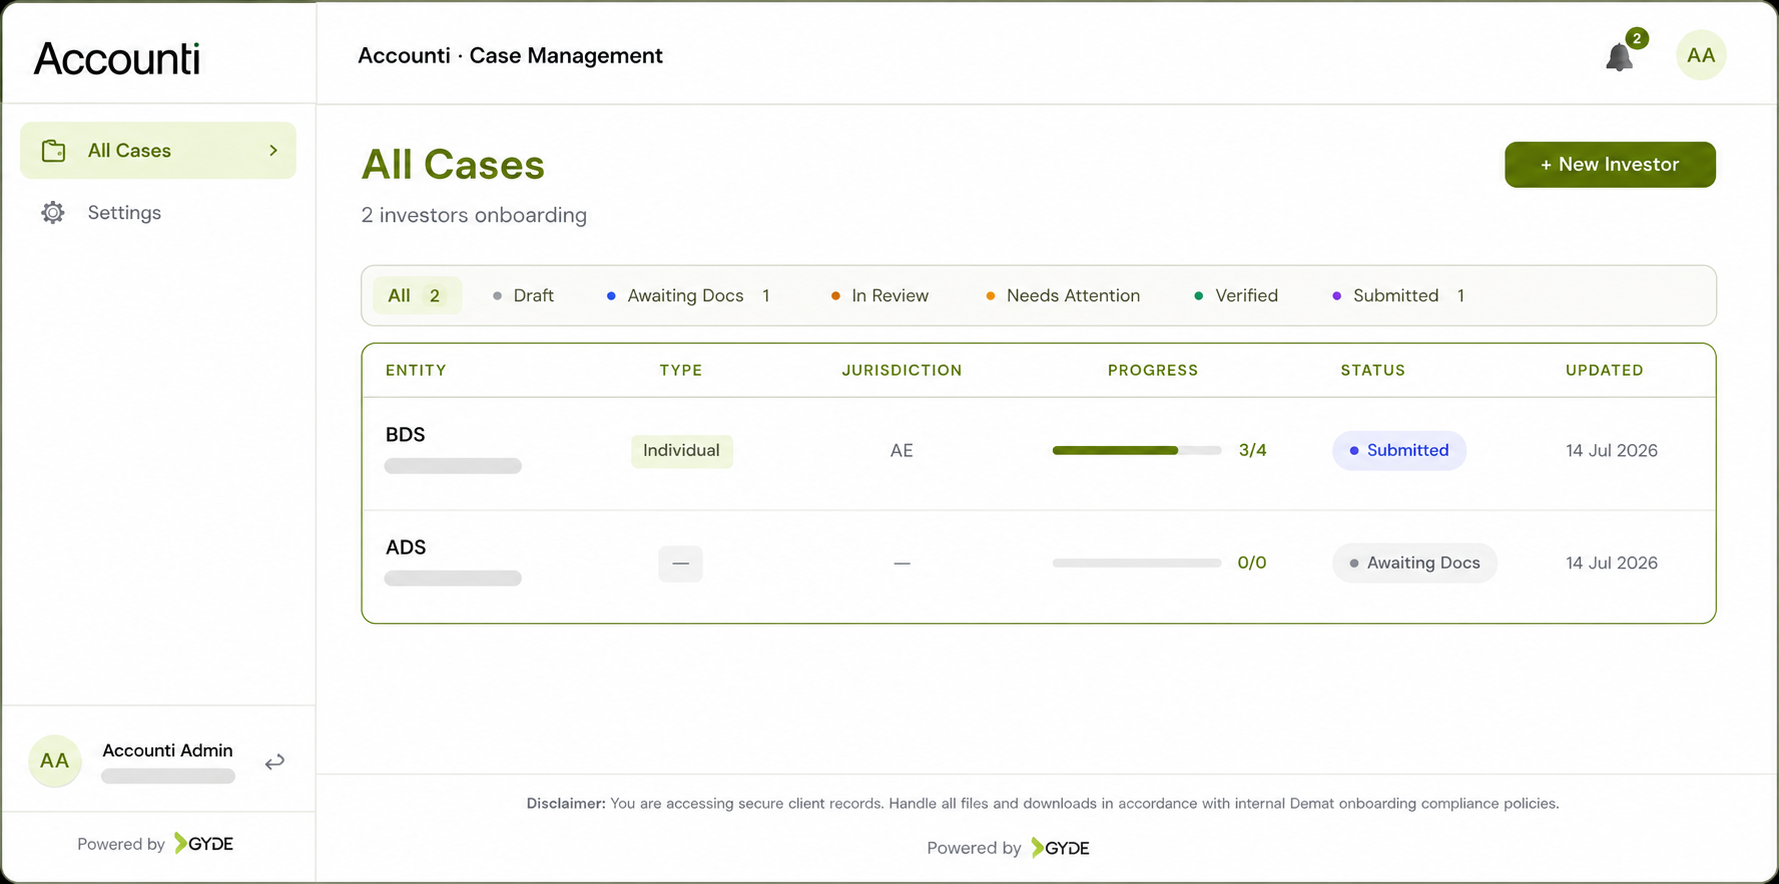1779x884 pixels.
Task: Click the AE jurisdiction cell
Action: pyautogui.click(x=901, y=451)
